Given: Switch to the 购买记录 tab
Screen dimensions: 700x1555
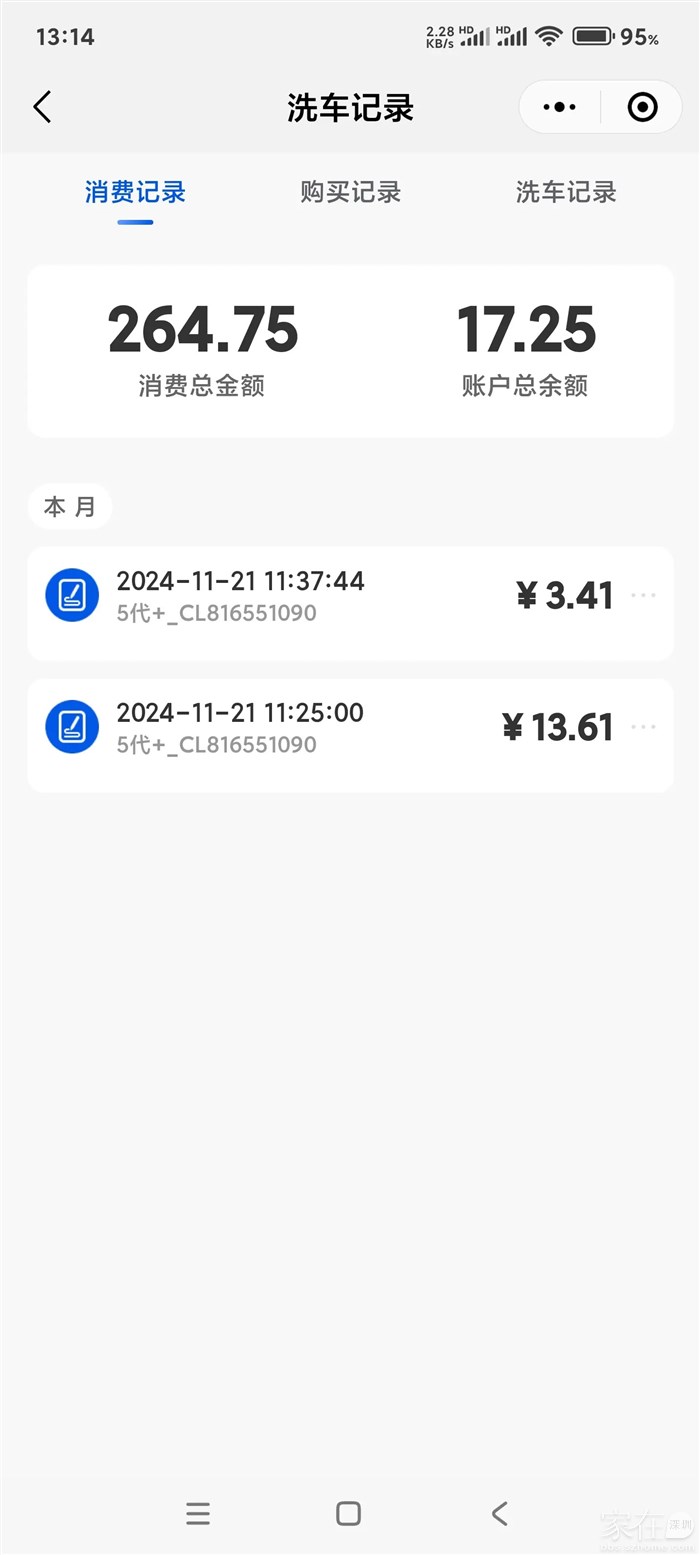Looking at the screenshot, I should click(350, 192).
